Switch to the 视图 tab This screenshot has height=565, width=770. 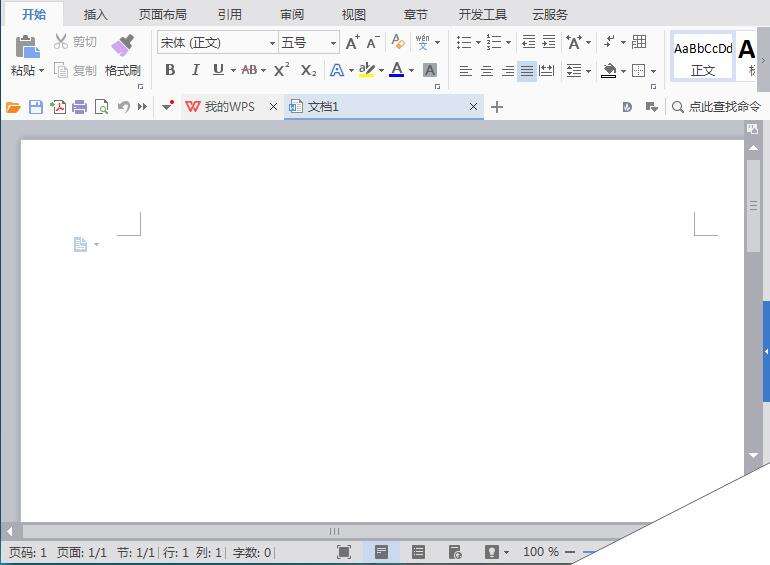(x=354, y=15)
